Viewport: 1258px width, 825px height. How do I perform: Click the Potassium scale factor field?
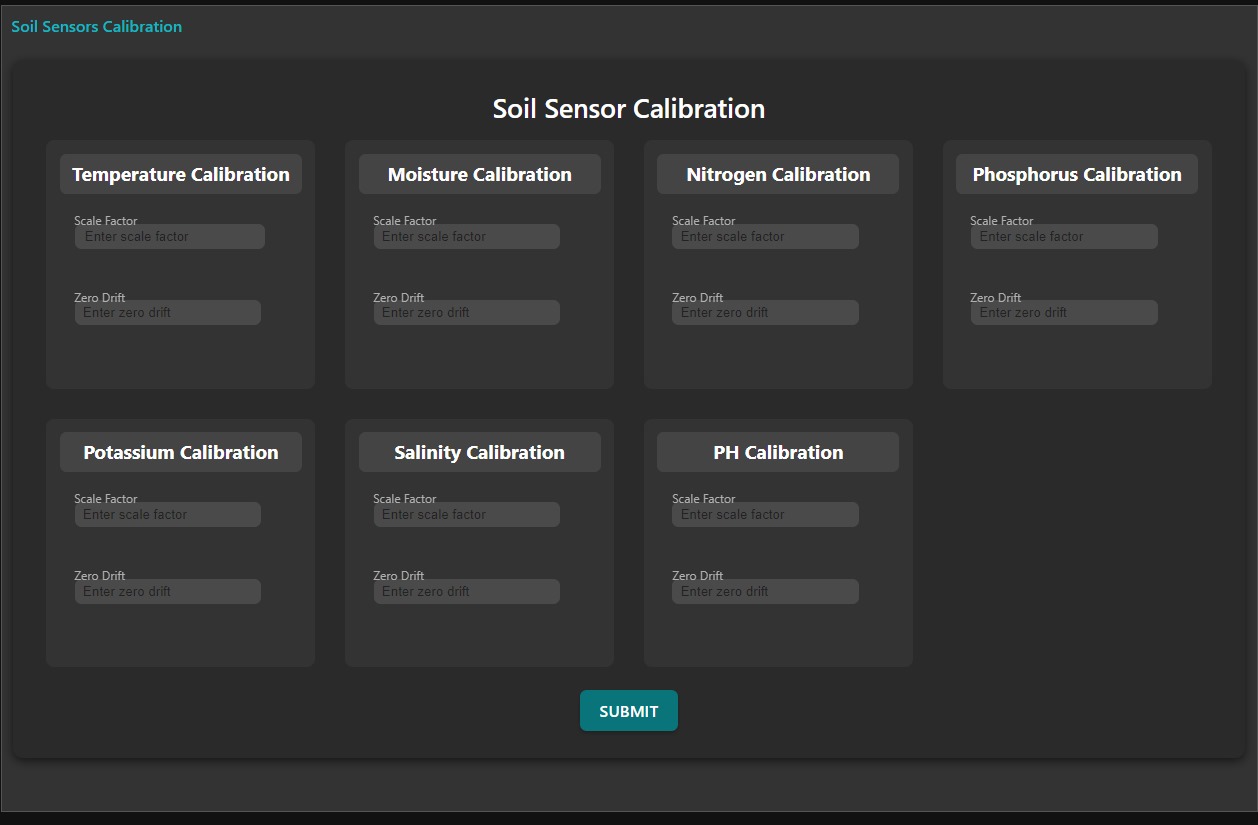(166, 514)
